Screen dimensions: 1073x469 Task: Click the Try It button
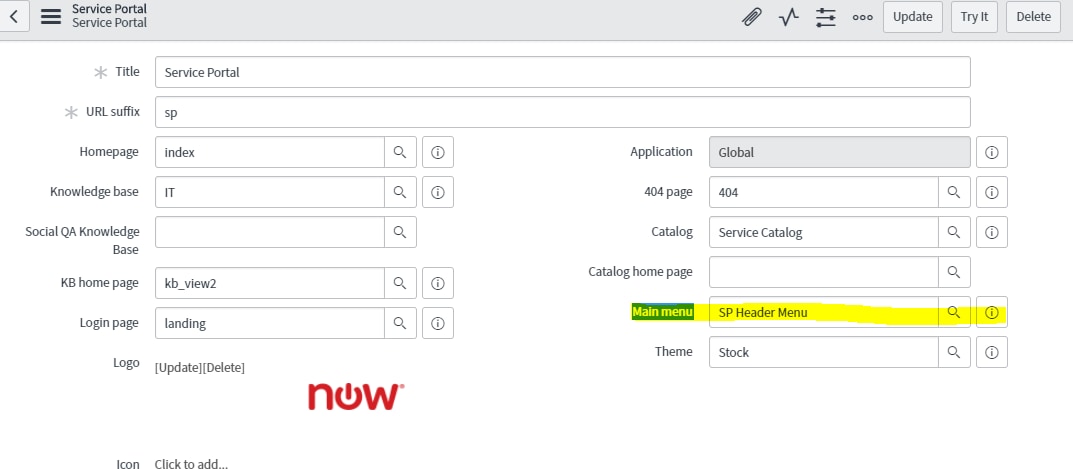pyautogui.click(x=974, y=17)
